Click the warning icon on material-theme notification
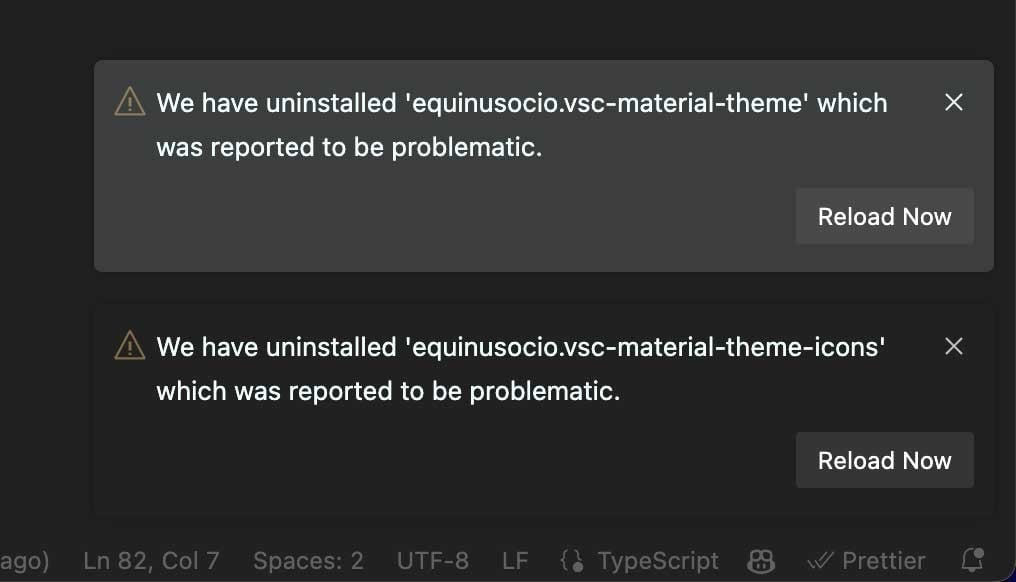The image size is (1016, 582). click(x=130, y=102)
